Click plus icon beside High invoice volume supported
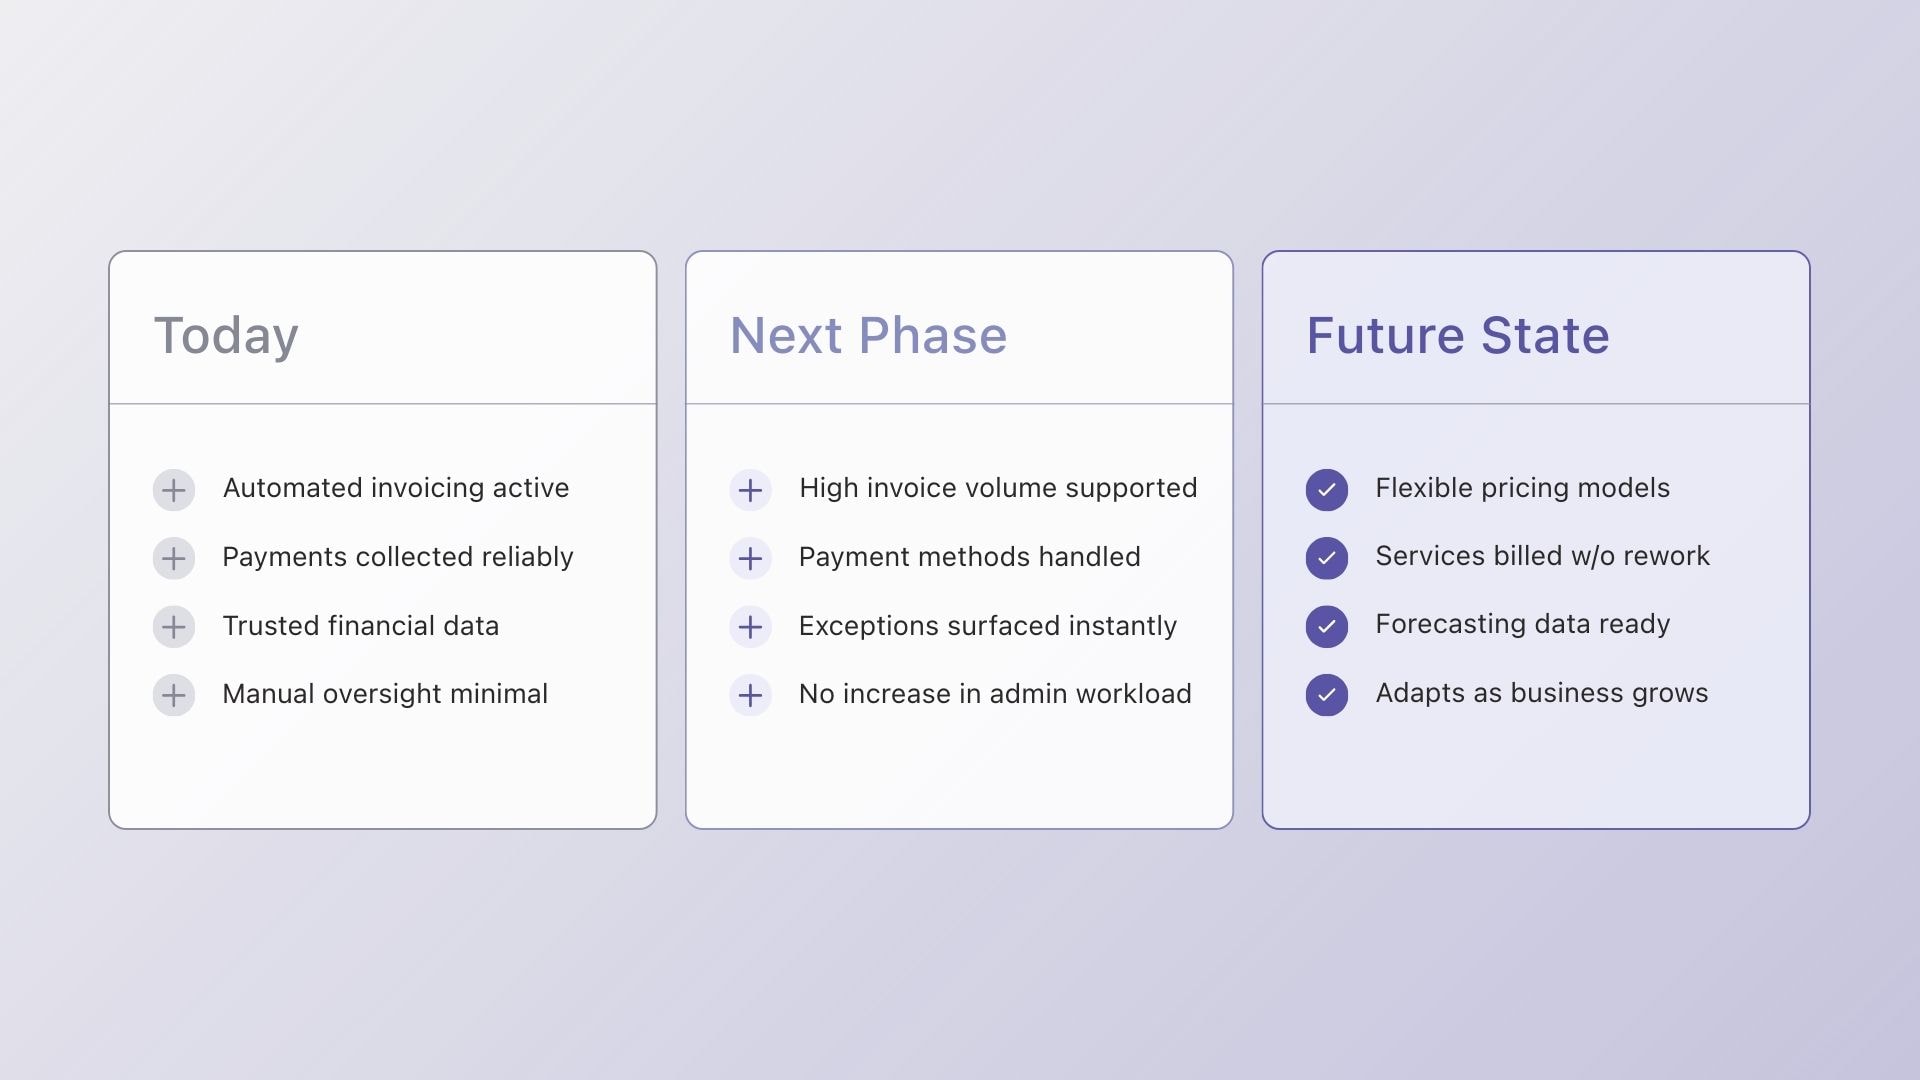1920x1080 pixels. [750, 490]
